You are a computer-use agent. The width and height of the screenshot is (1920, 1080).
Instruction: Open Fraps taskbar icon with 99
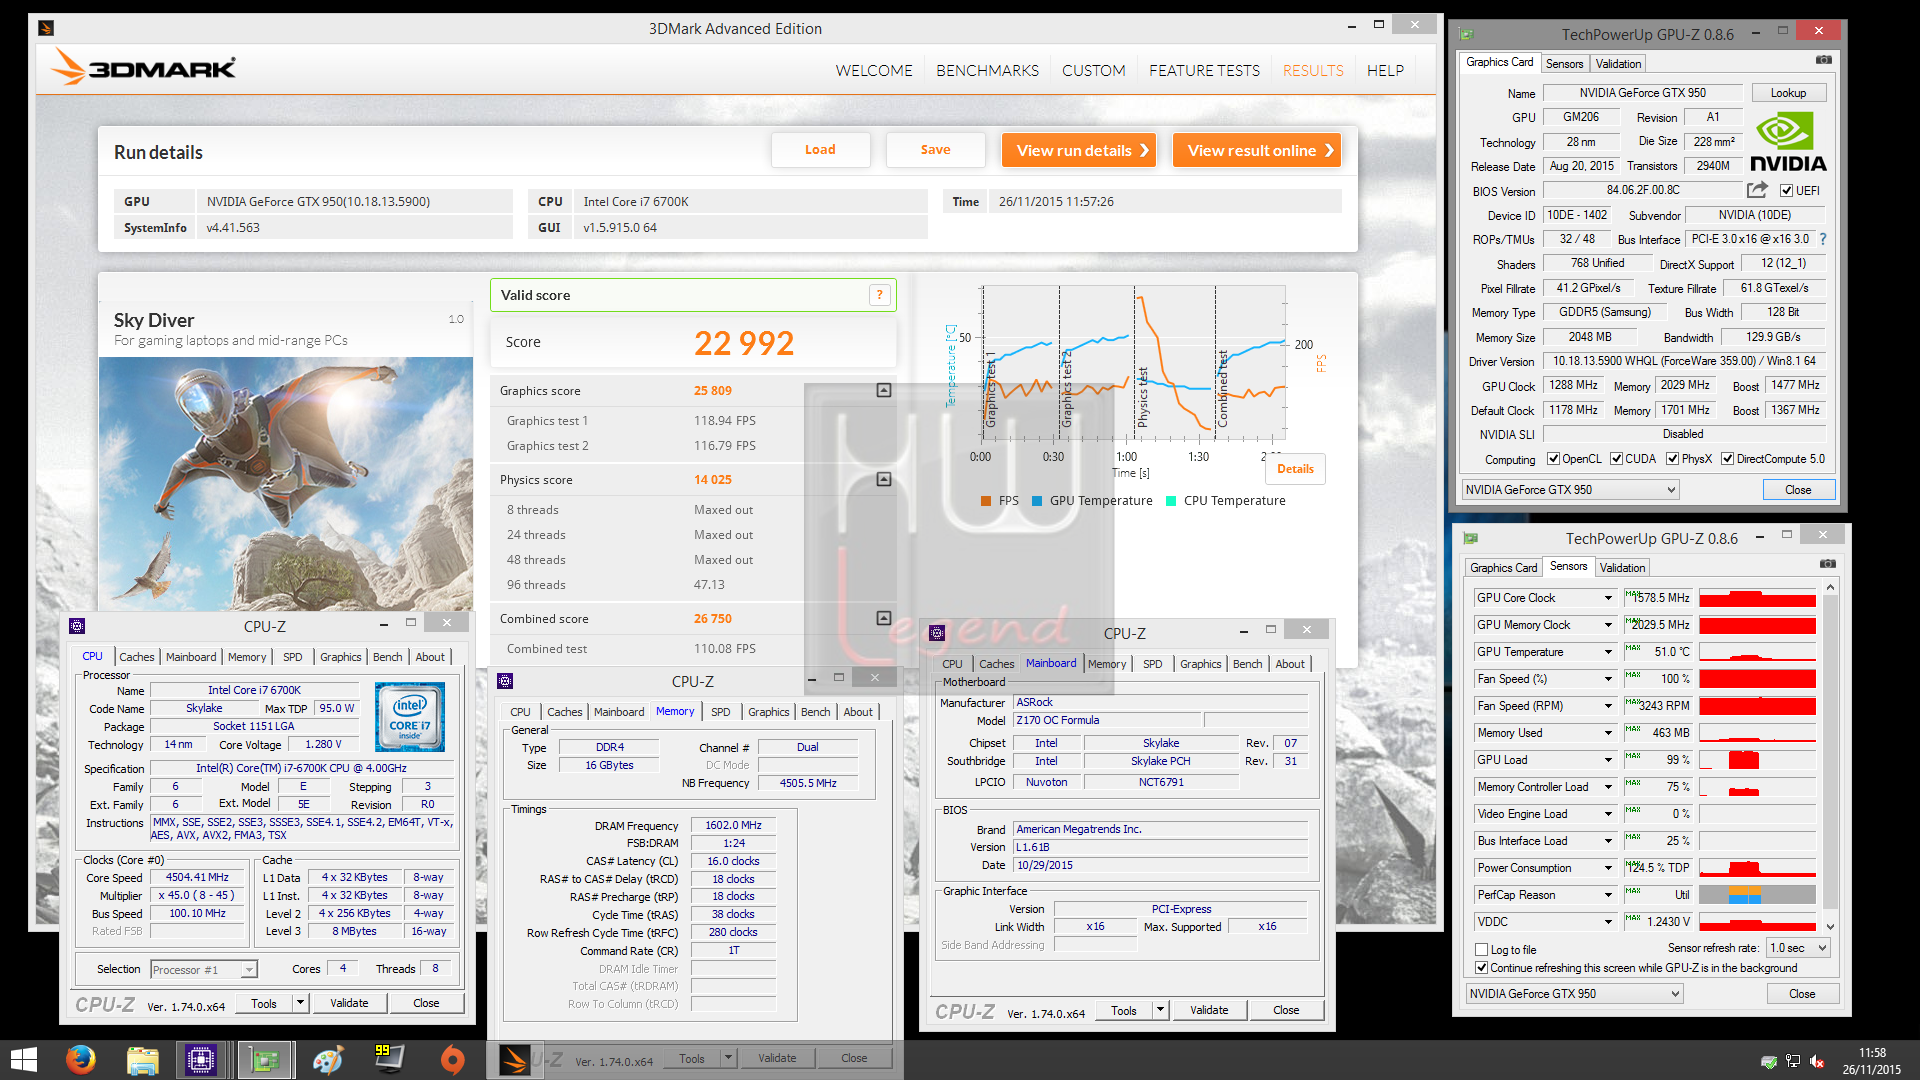389,1059
